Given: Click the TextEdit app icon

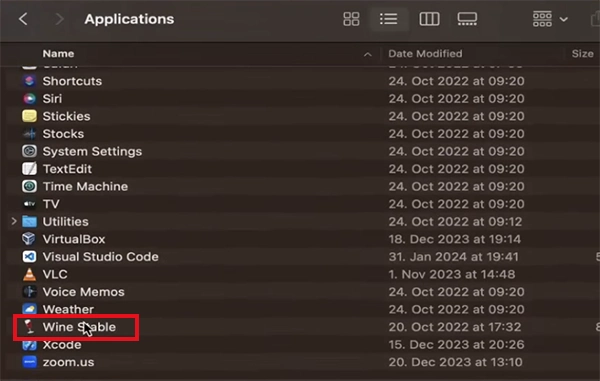Looking at the screenshot, I should click(29, 169).
